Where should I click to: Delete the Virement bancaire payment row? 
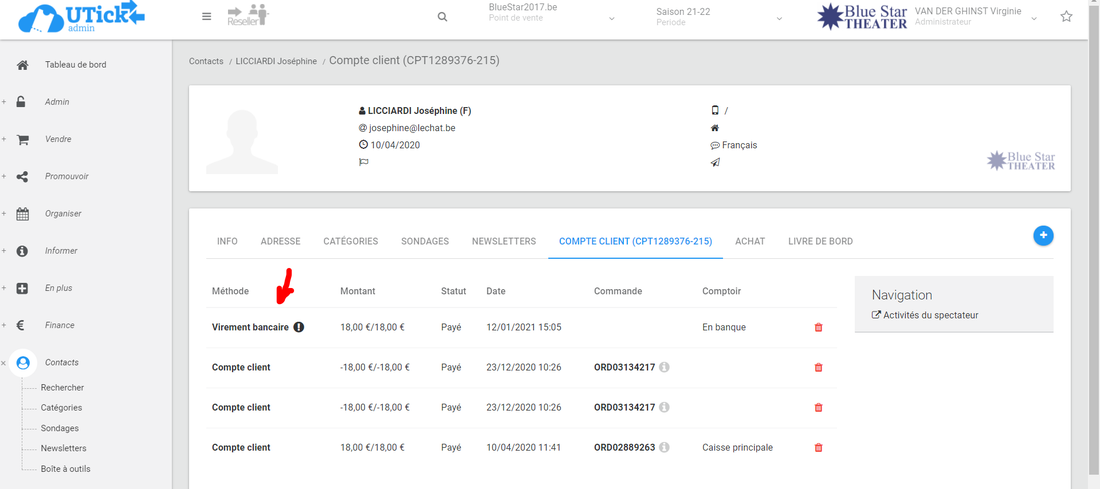coord(818,328)
